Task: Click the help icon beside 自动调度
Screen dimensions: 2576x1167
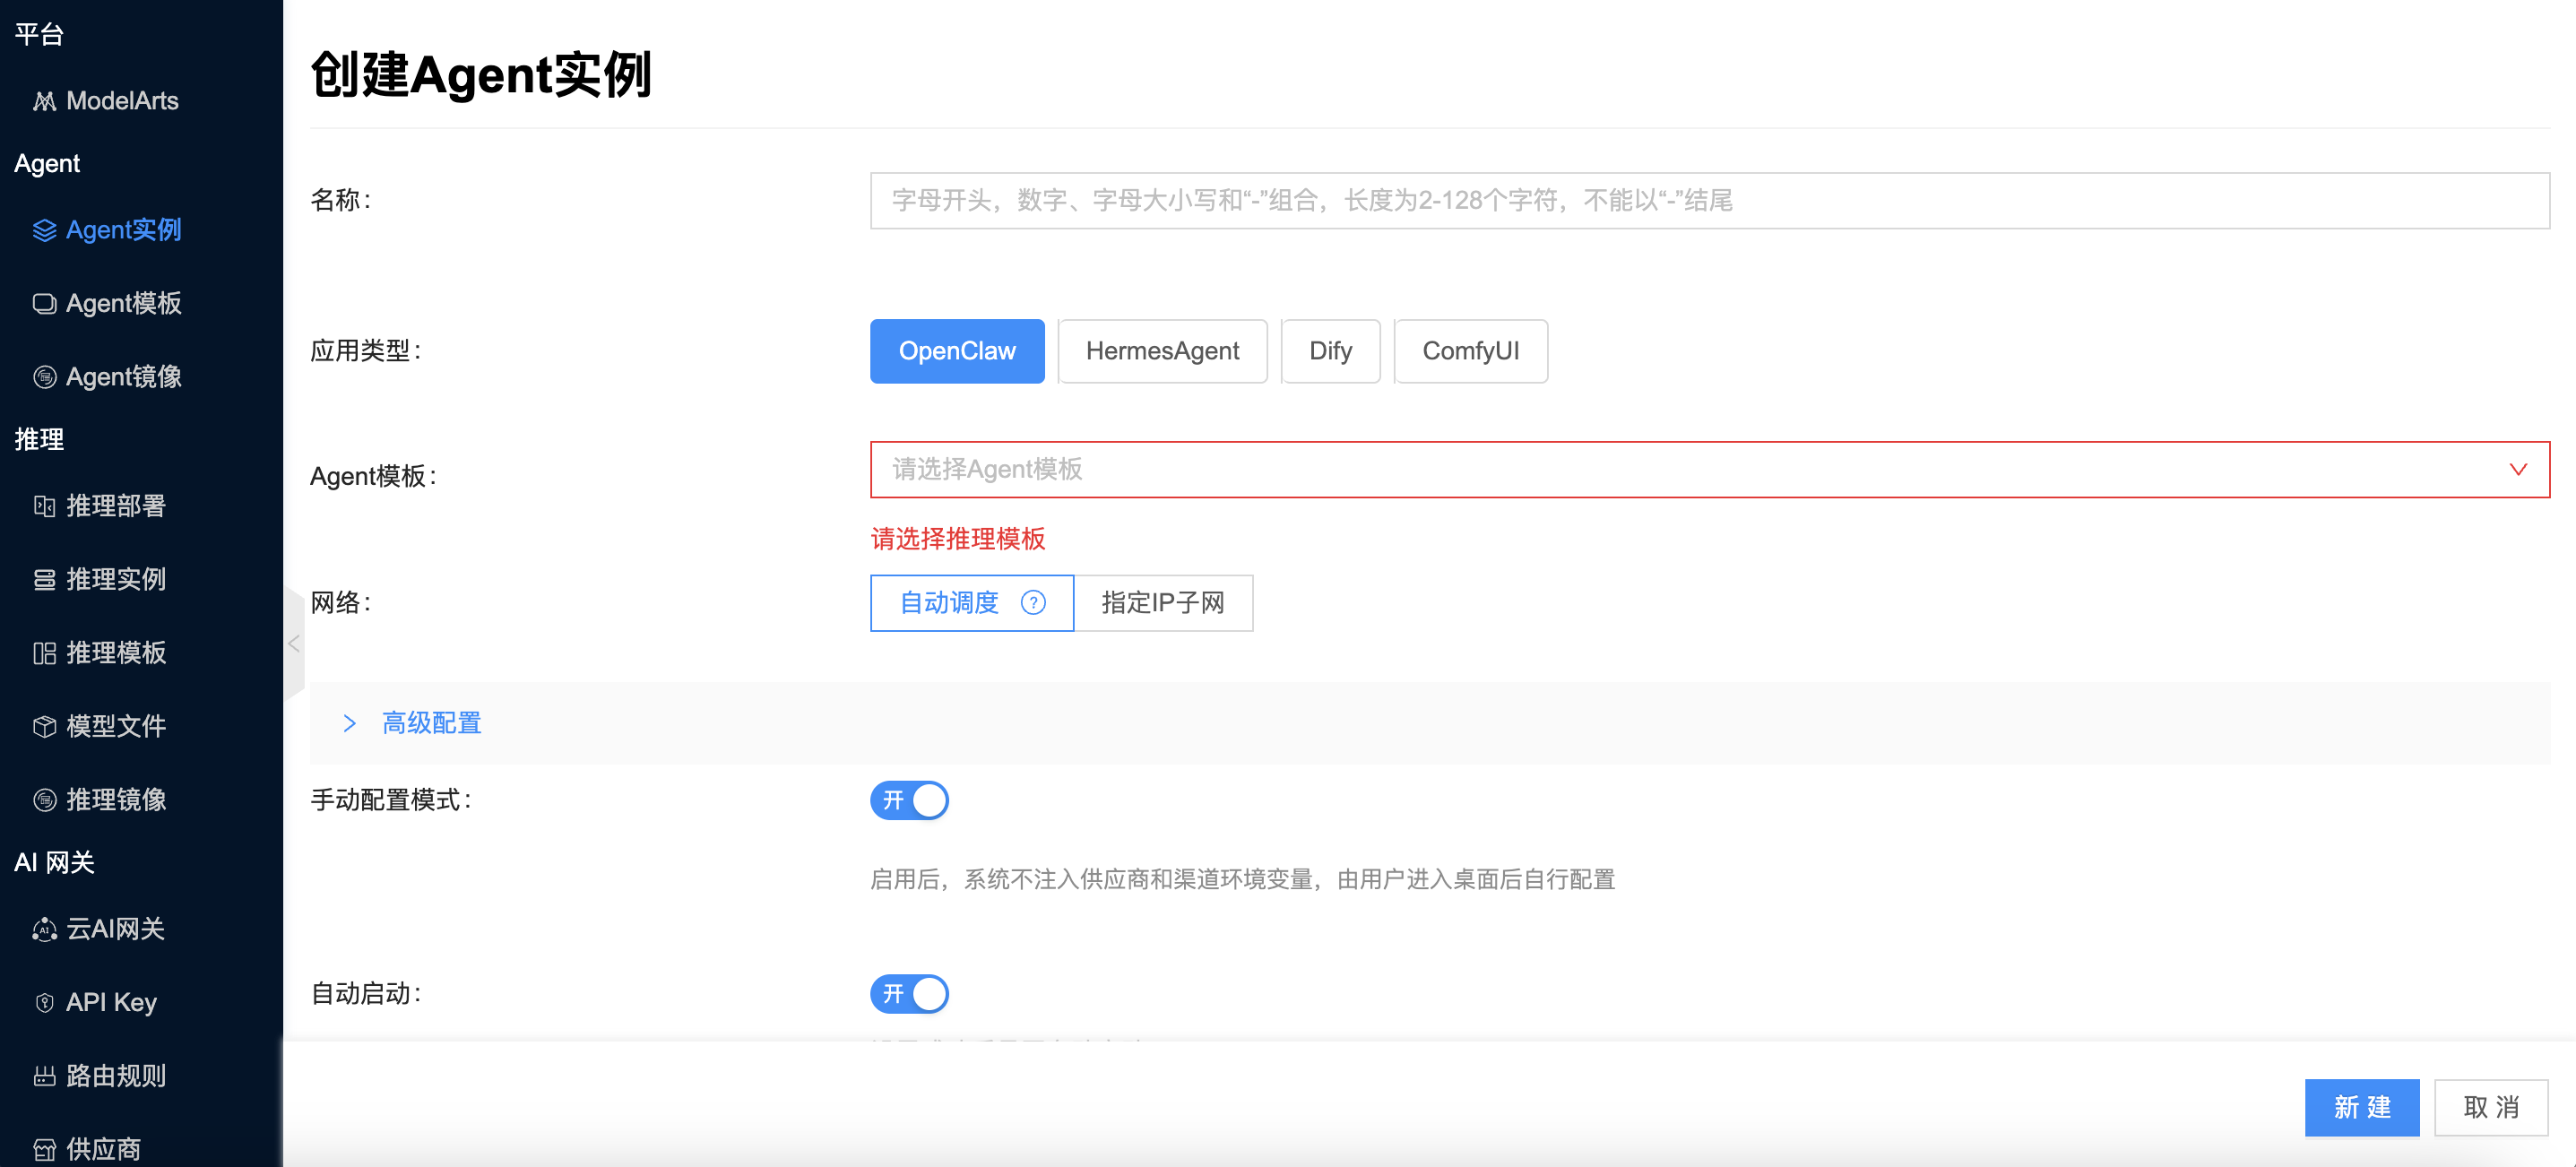Action: pos(1033,603)
